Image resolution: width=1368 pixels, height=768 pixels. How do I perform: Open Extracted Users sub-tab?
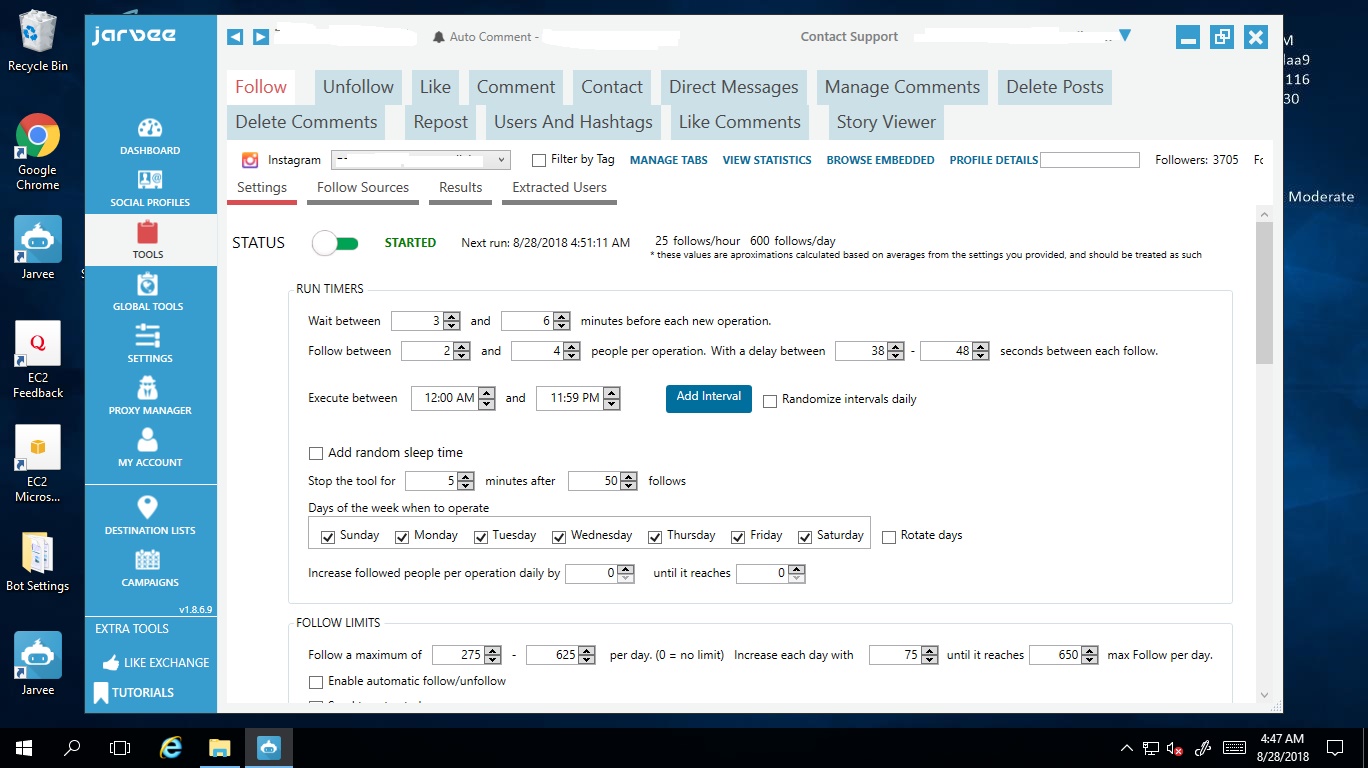tap(560, 188)
